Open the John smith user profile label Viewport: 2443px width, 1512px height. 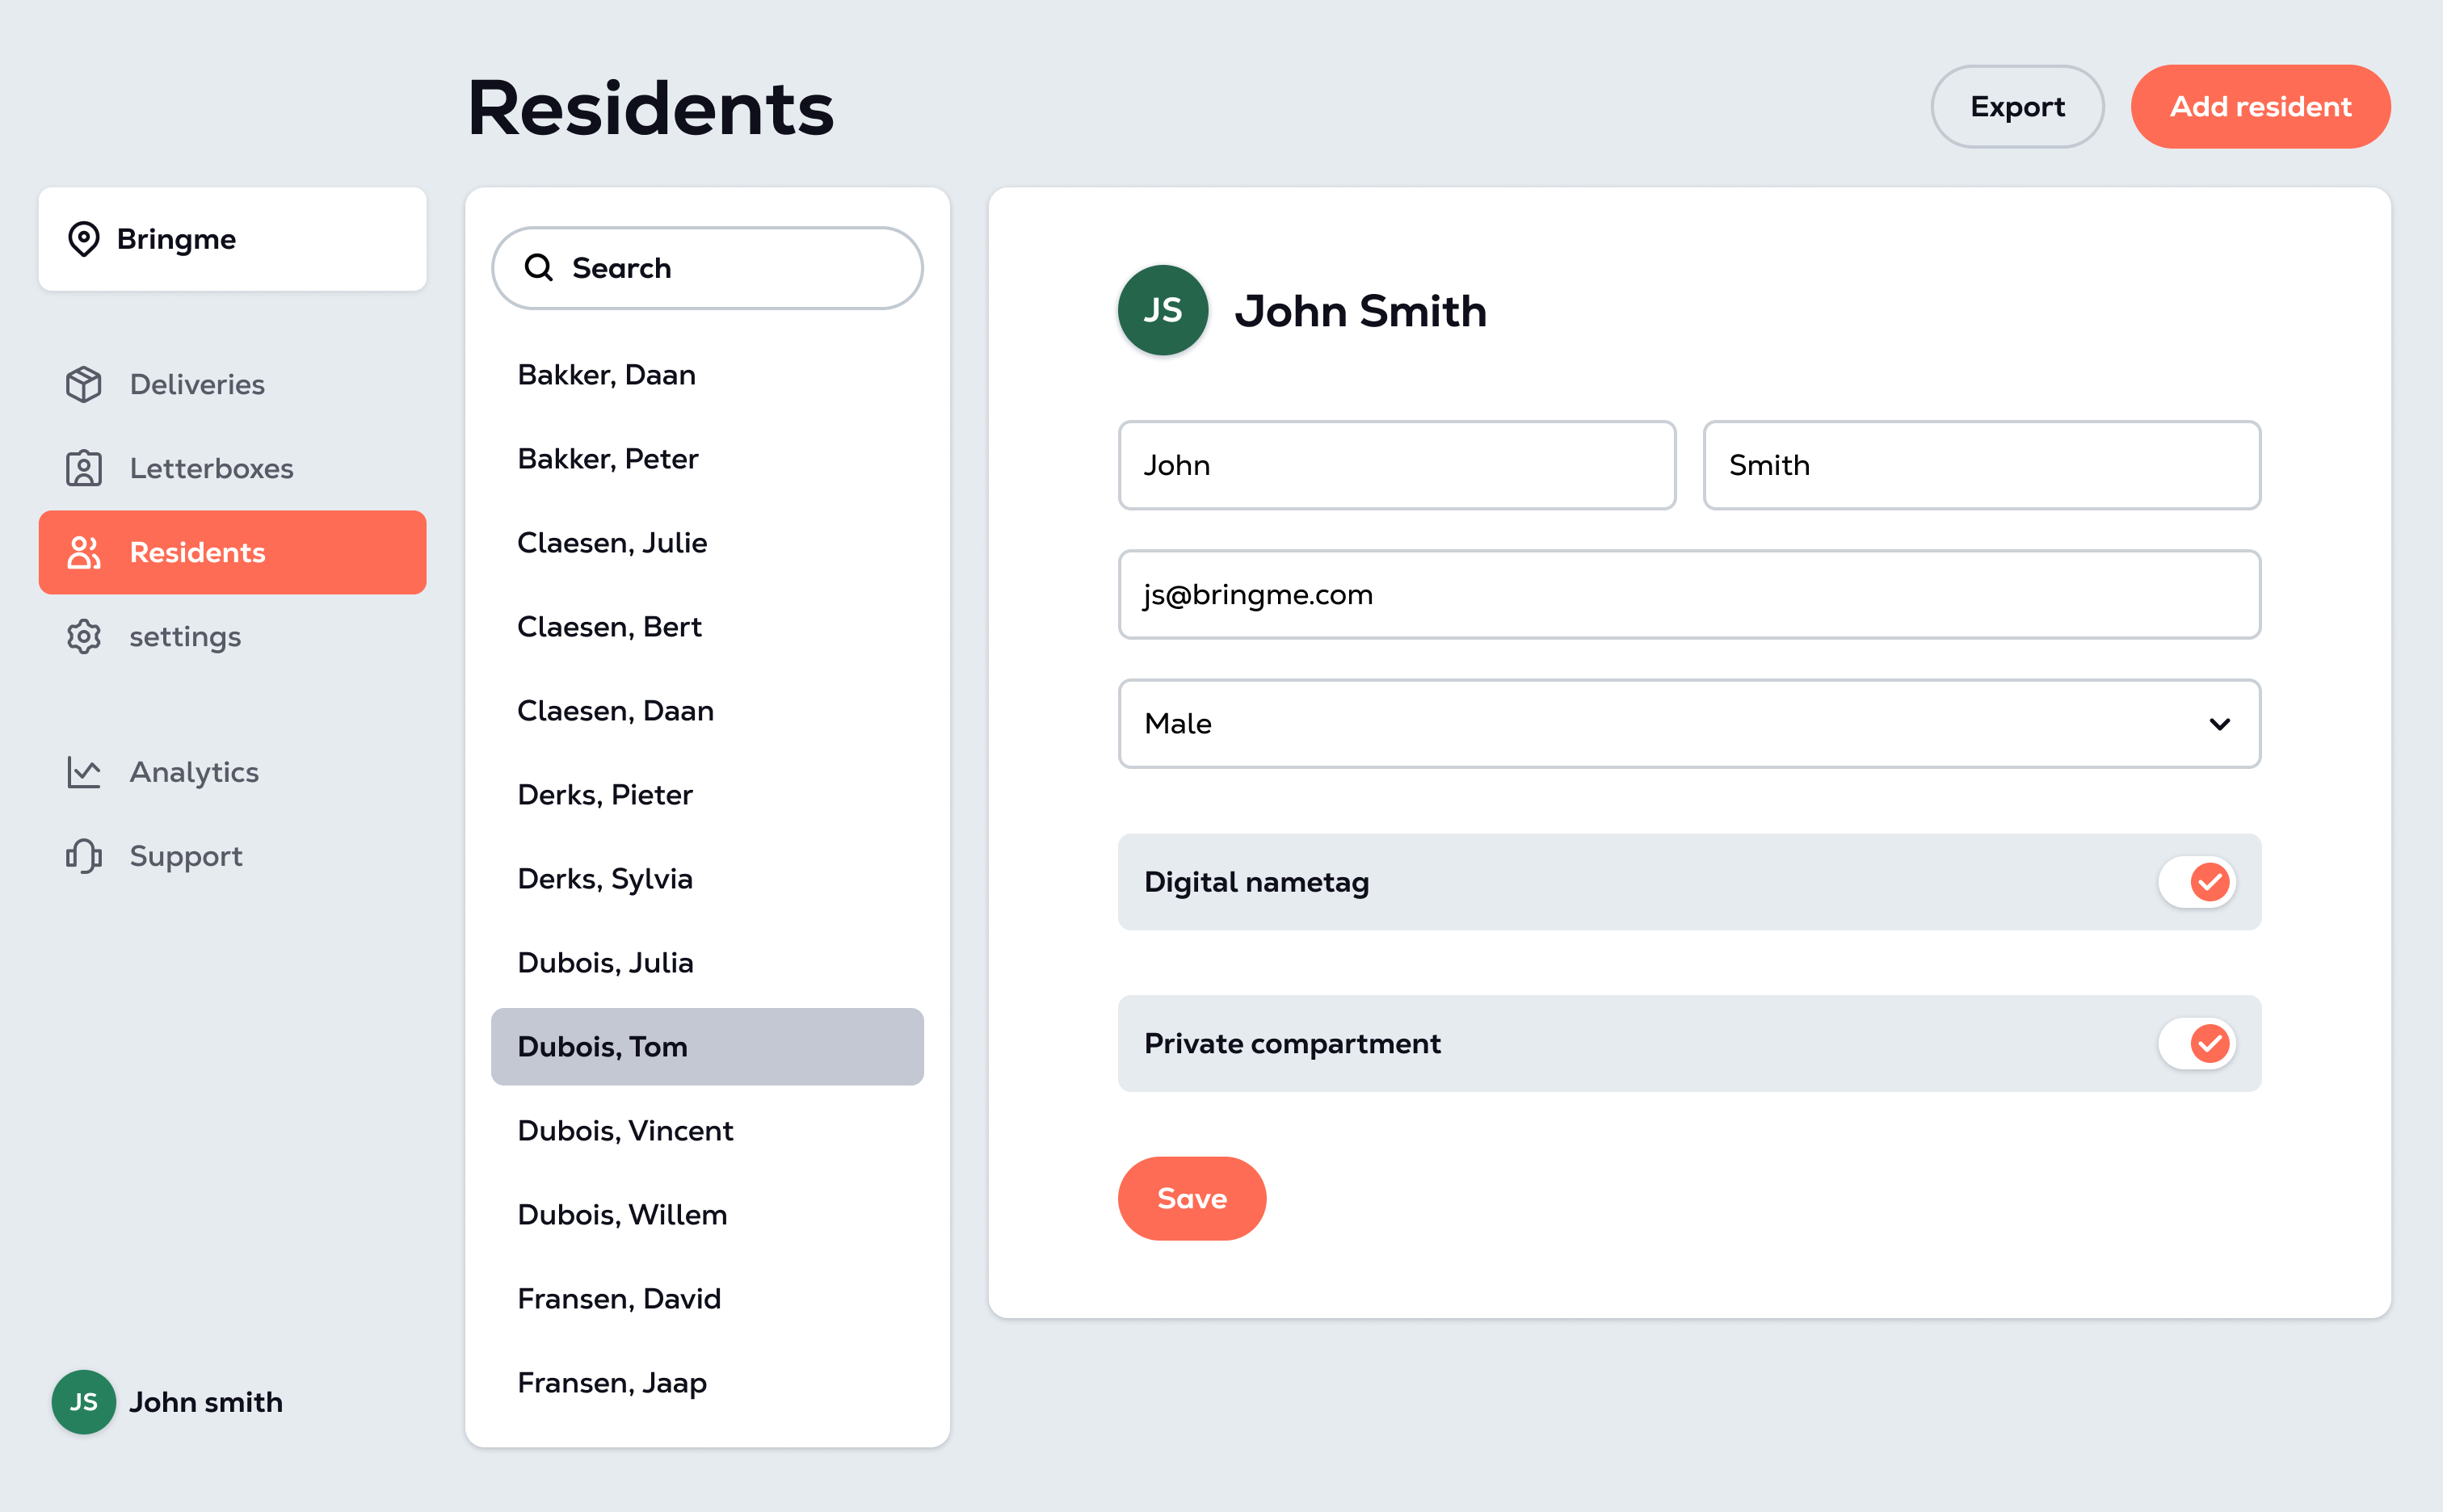coord(206,1402)
